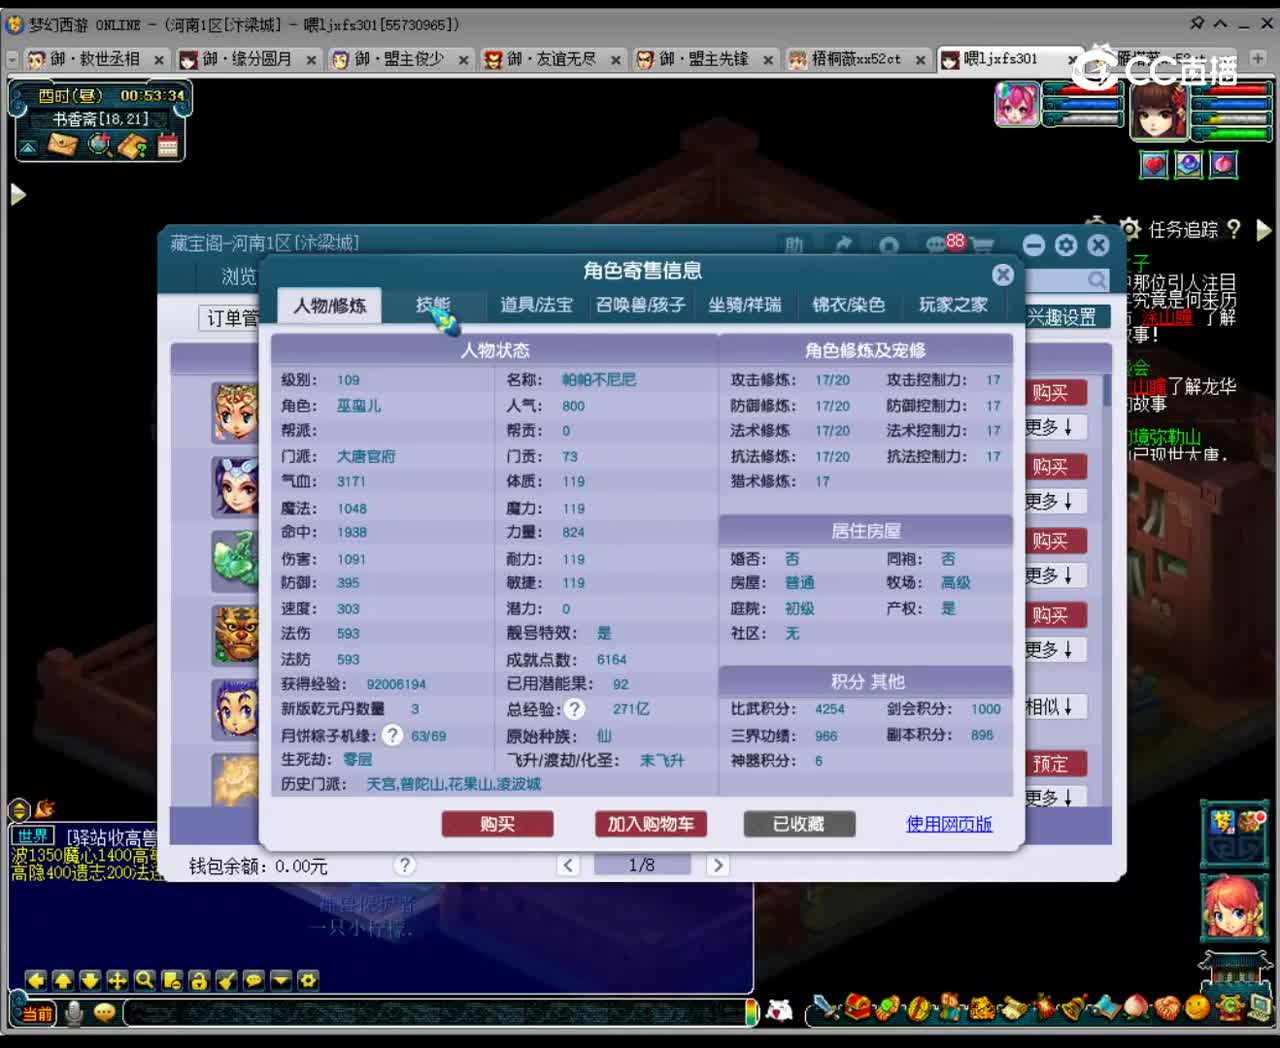
Task: Click the search magnifier in 藏宝阁 window
Action: pyautogui.click(x=1097, y=280)
